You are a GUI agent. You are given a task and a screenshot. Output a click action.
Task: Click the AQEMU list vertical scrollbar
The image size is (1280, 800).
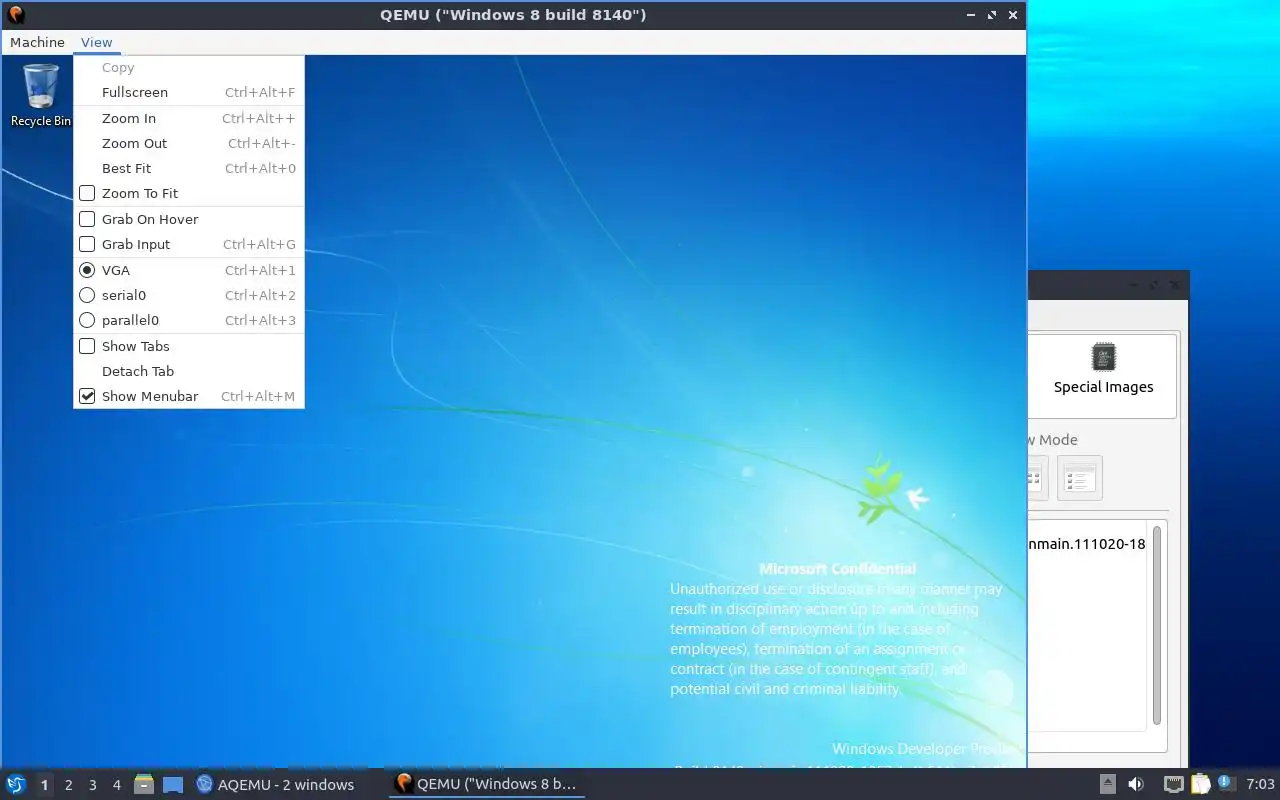[x=1157, y=625]
